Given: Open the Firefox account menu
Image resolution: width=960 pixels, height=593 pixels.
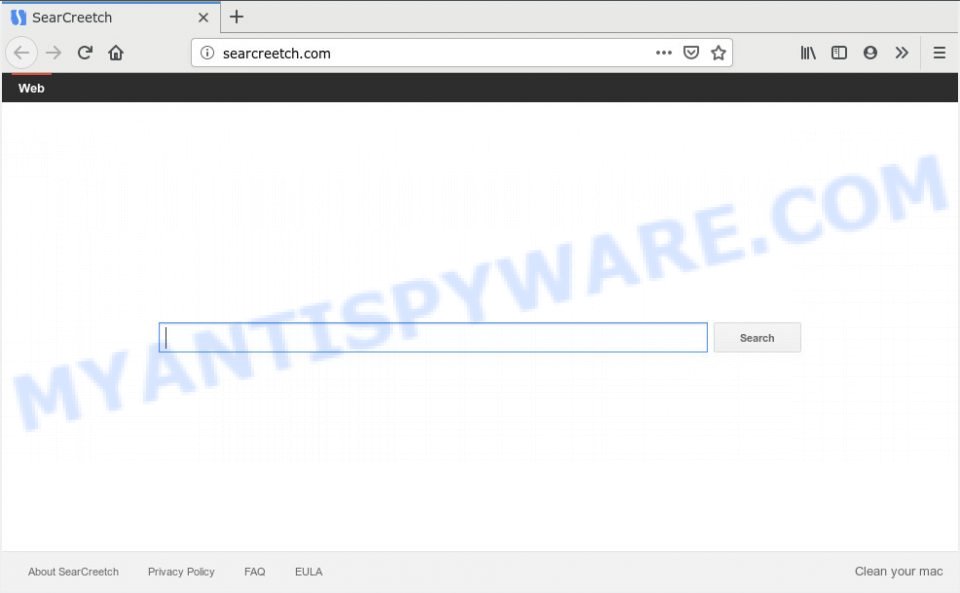Looking at the screenshot, I should 870,53.
